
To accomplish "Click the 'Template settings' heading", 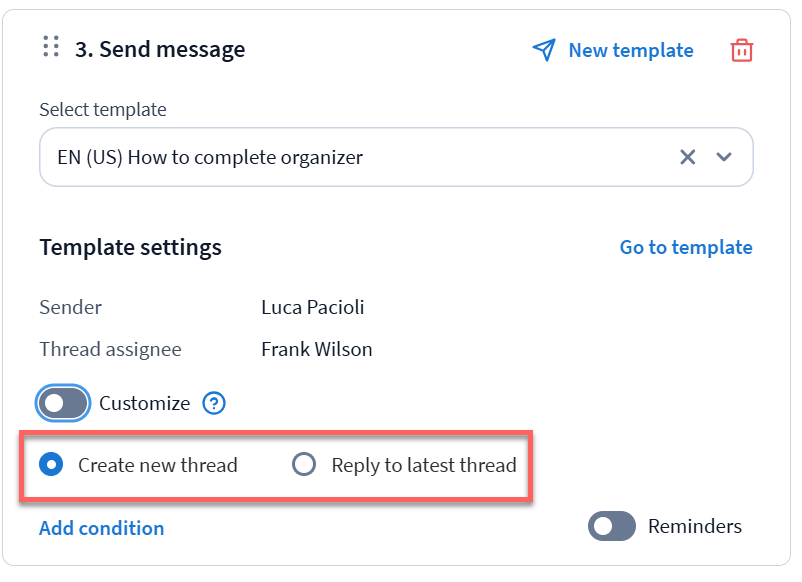I will pyautogui.click(x=130, y=247).
